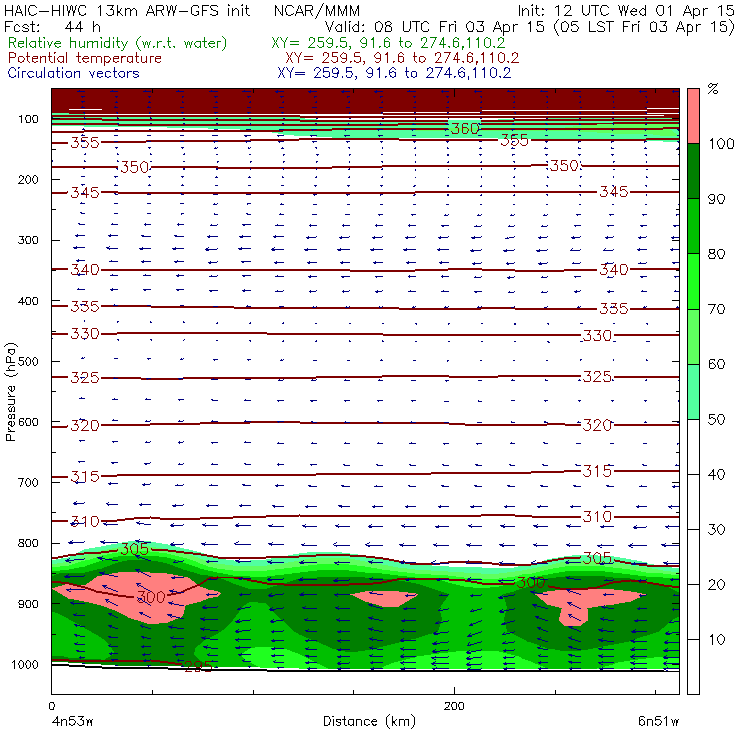Click the green XY= 259.5, 91.6 coordinates line
The height and width of the screenshot is (740, 740).
click(x=388, y=43)
